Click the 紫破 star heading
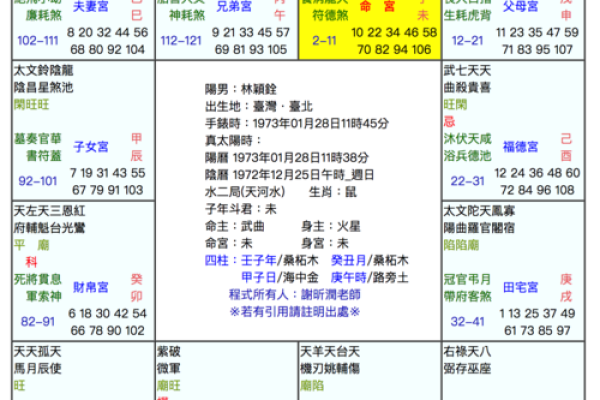The height and width of the screenshot is (400, 600). click(x=170, y=352)
